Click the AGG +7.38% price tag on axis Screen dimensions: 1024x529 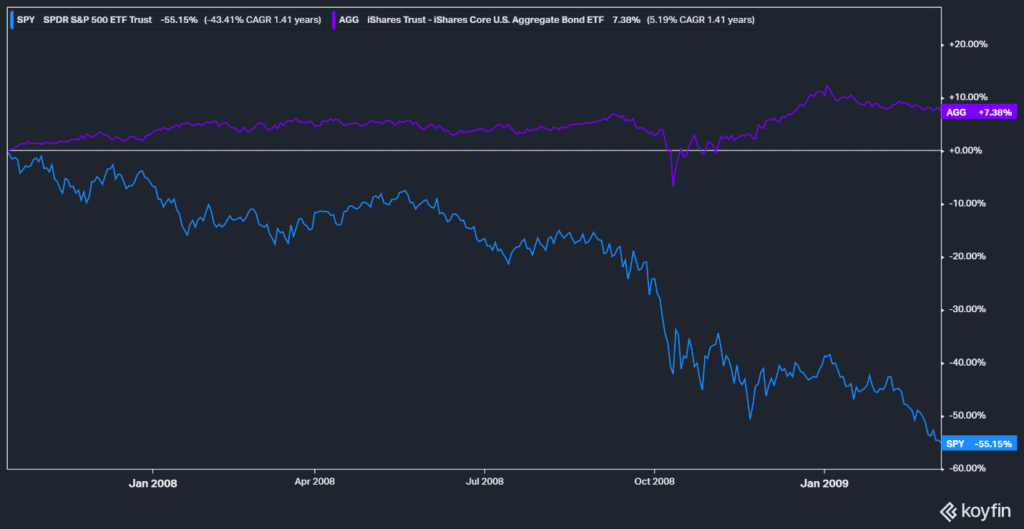click(x=979, y=112)
